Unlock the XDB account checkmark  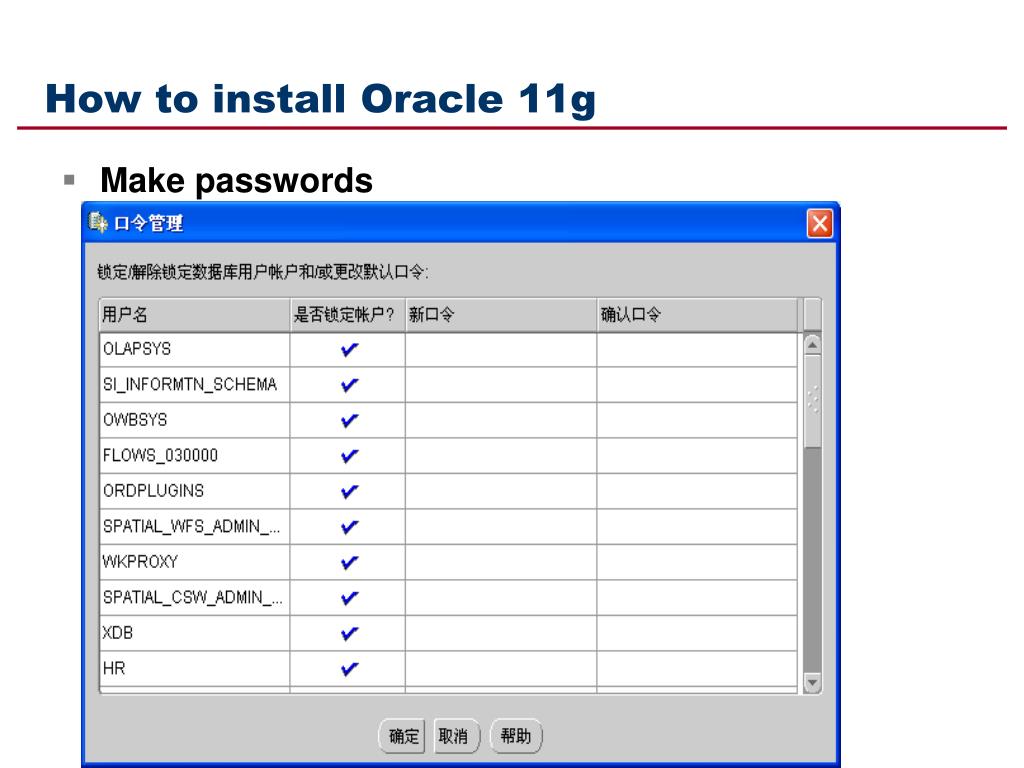(349, 634)
